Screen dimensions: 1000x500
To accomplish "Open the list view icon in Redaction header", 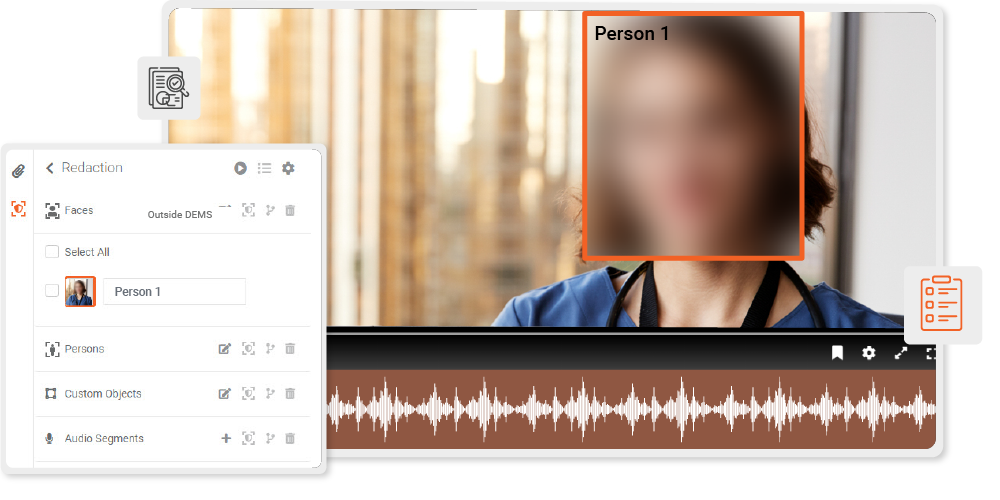I will pos(265,168).
